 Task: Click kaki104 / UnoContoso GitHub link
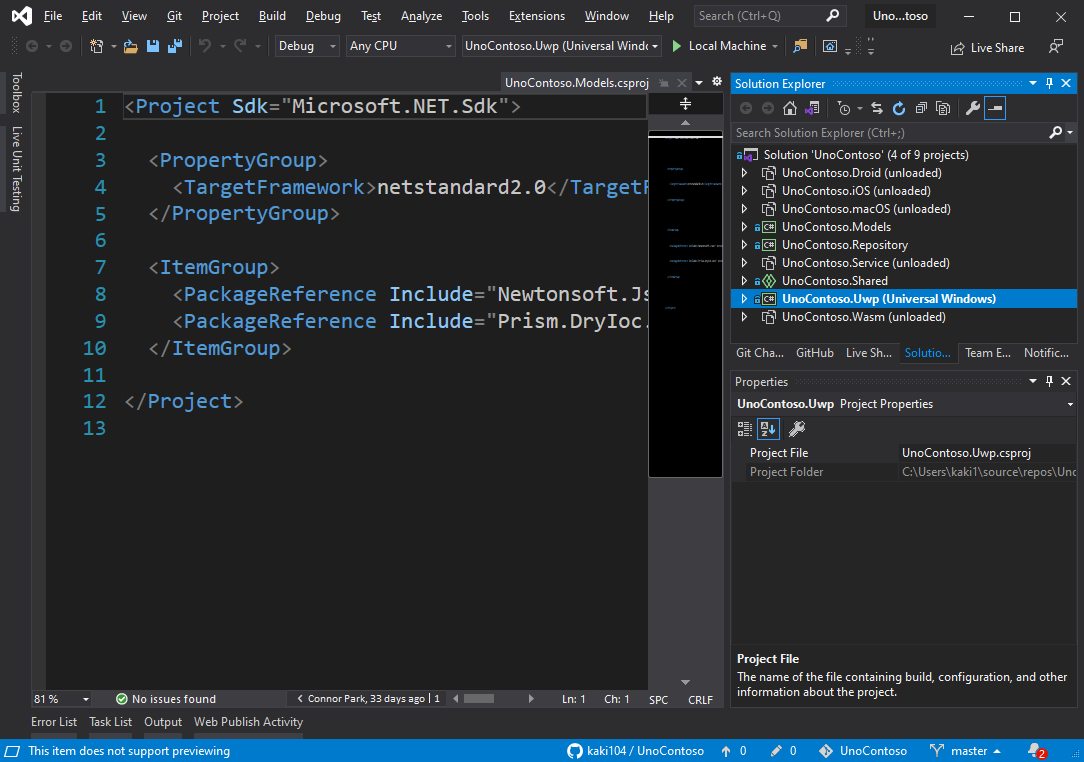635,750
